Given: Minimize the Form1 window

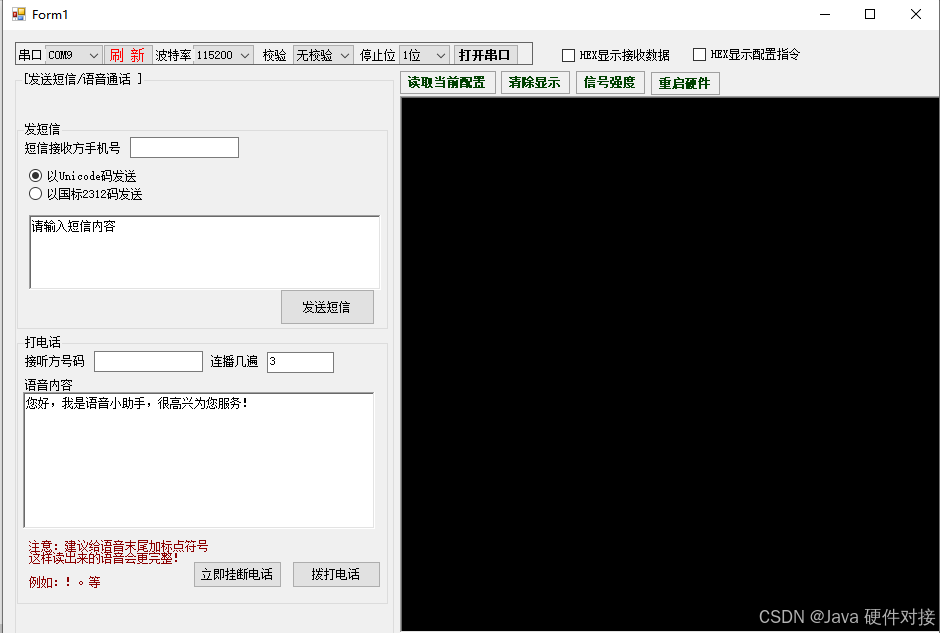Looking at the screenshot, I should [825, 14].
